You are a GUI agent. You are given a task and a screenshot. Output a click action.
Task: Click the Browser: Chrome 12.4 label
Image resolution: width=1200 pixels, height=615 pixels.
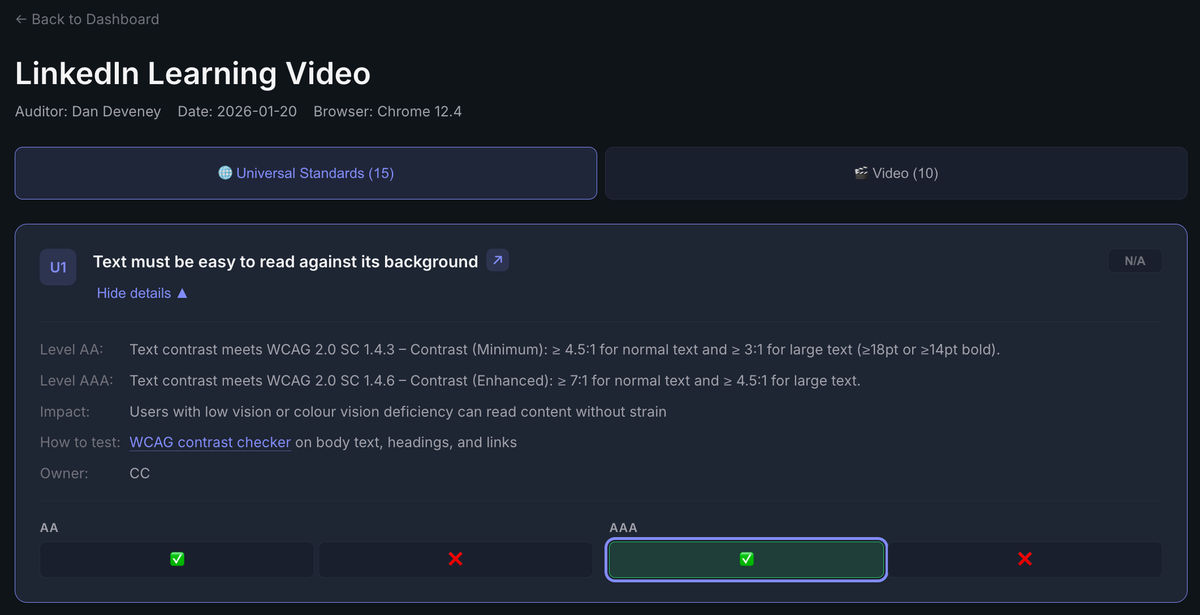coord(388,112)
